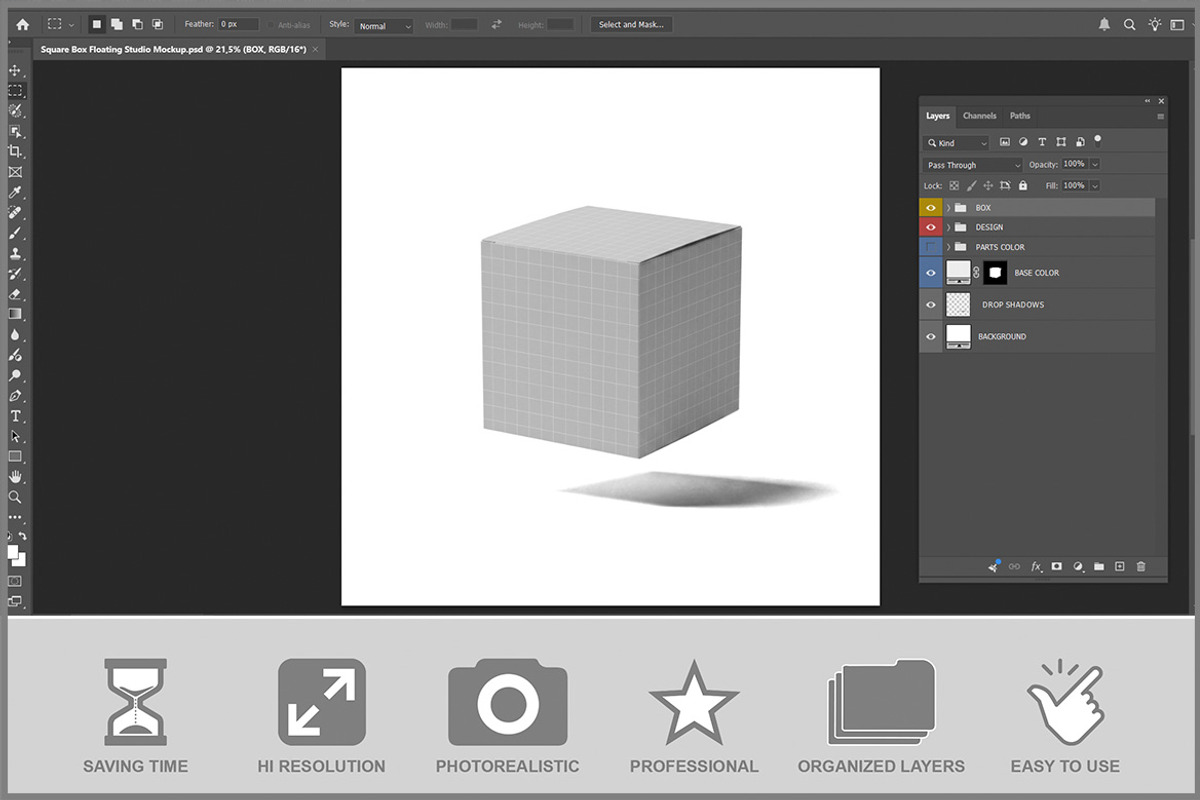Hide the DESIGN group eye icon
Screen dimensions: 1200x800
point(931,227)
